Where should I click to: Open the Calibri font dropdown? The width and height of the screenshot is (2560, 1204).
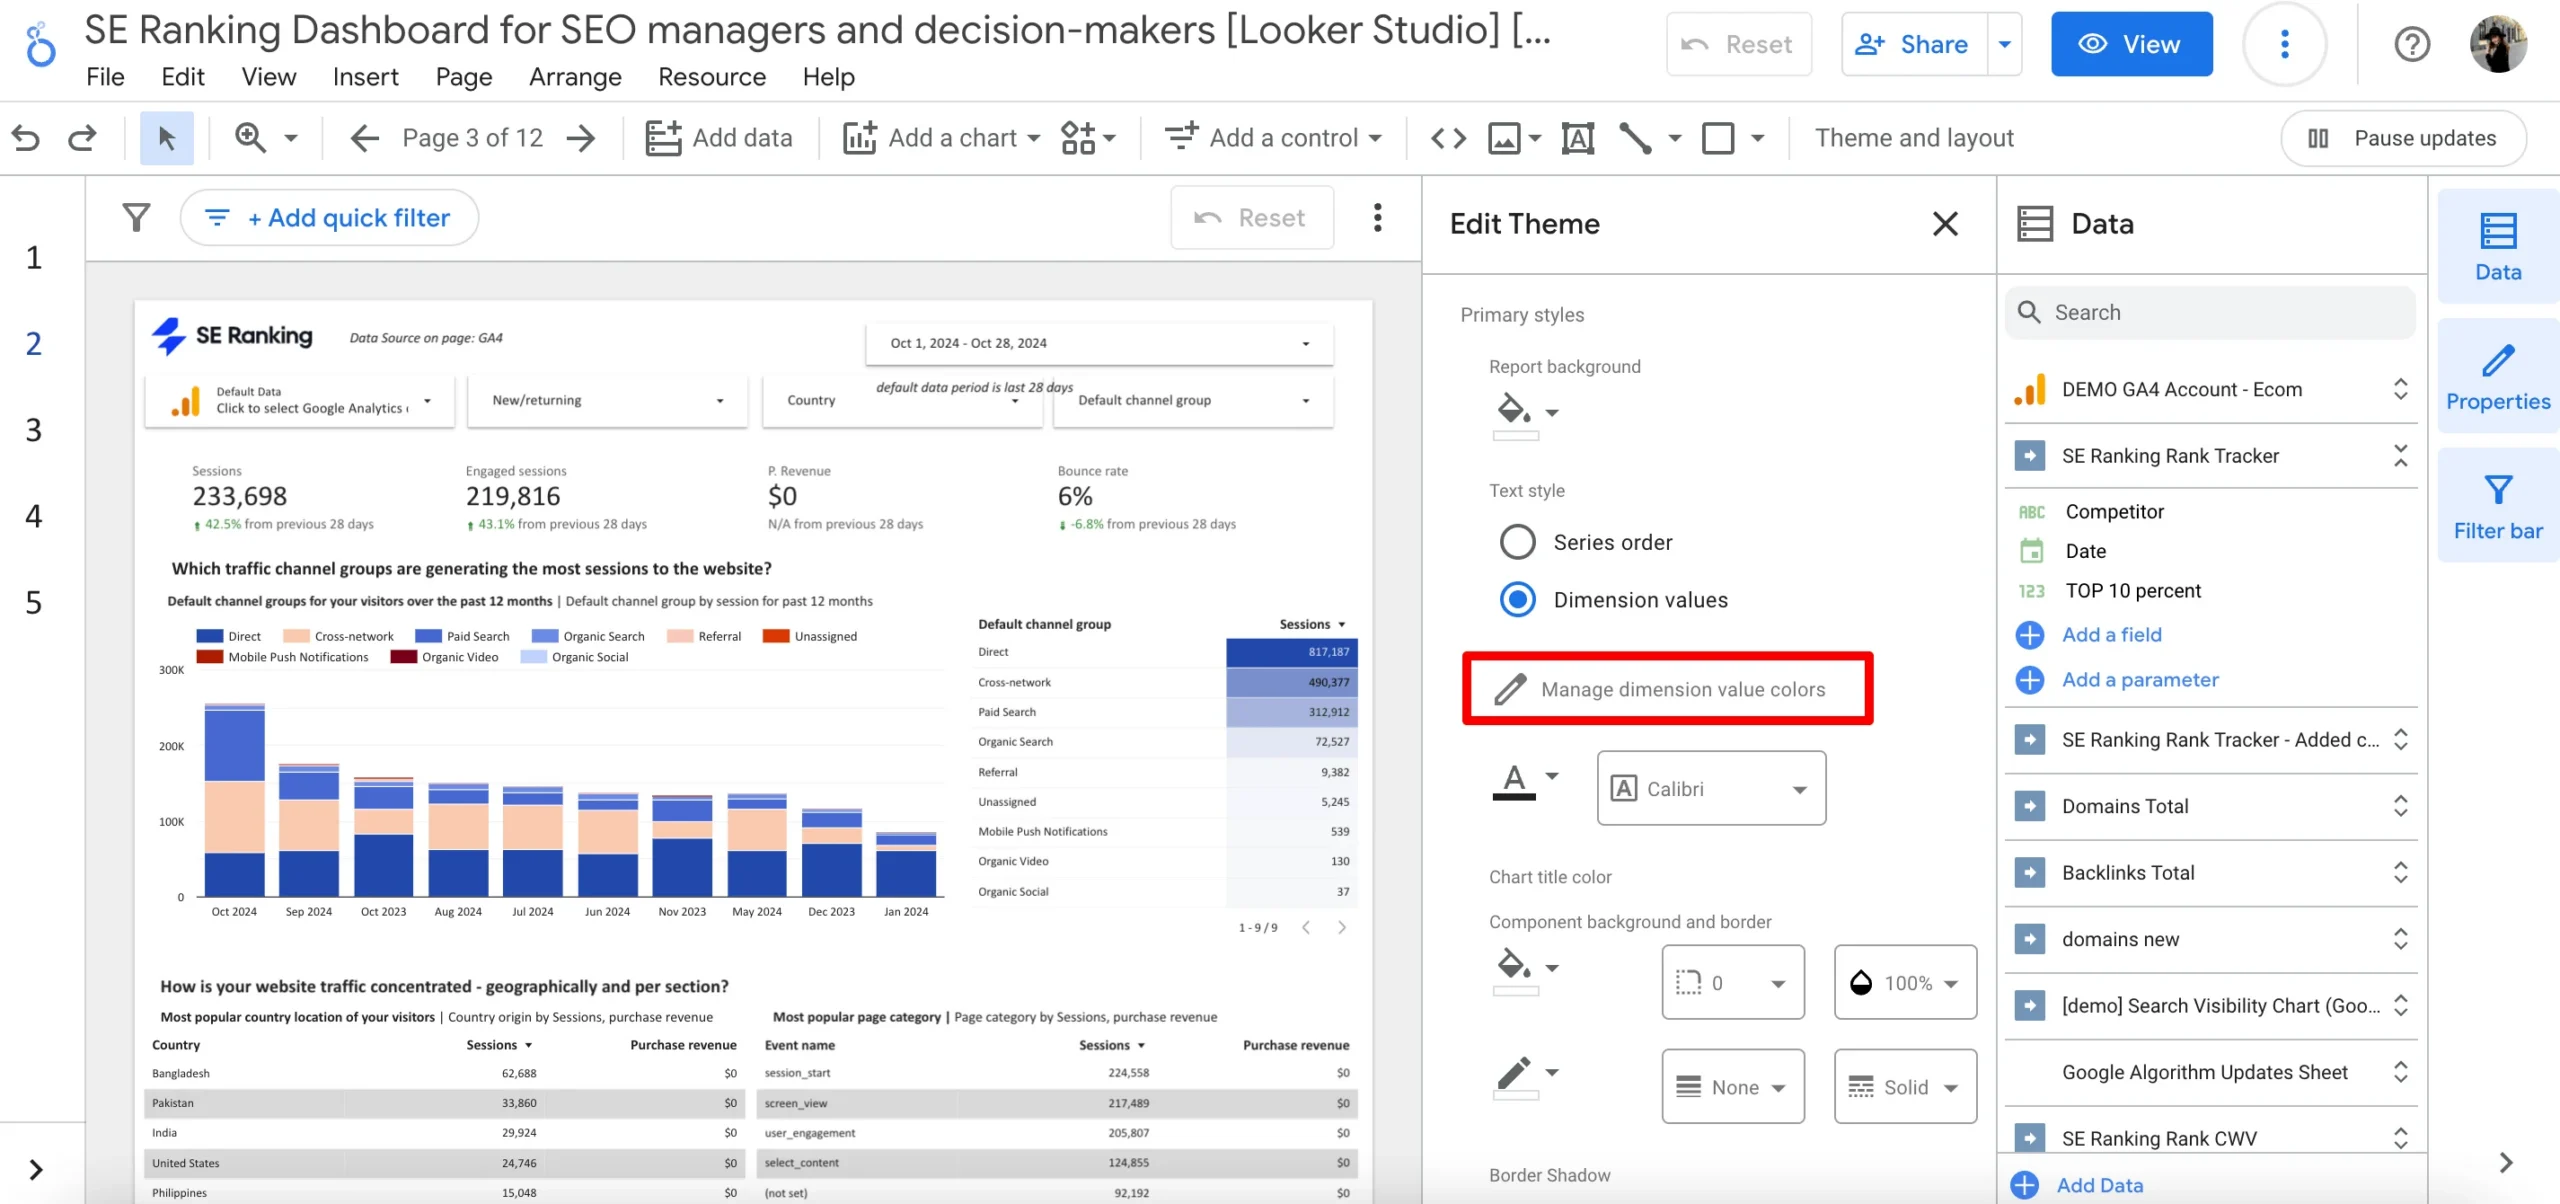coord(1711,788)
